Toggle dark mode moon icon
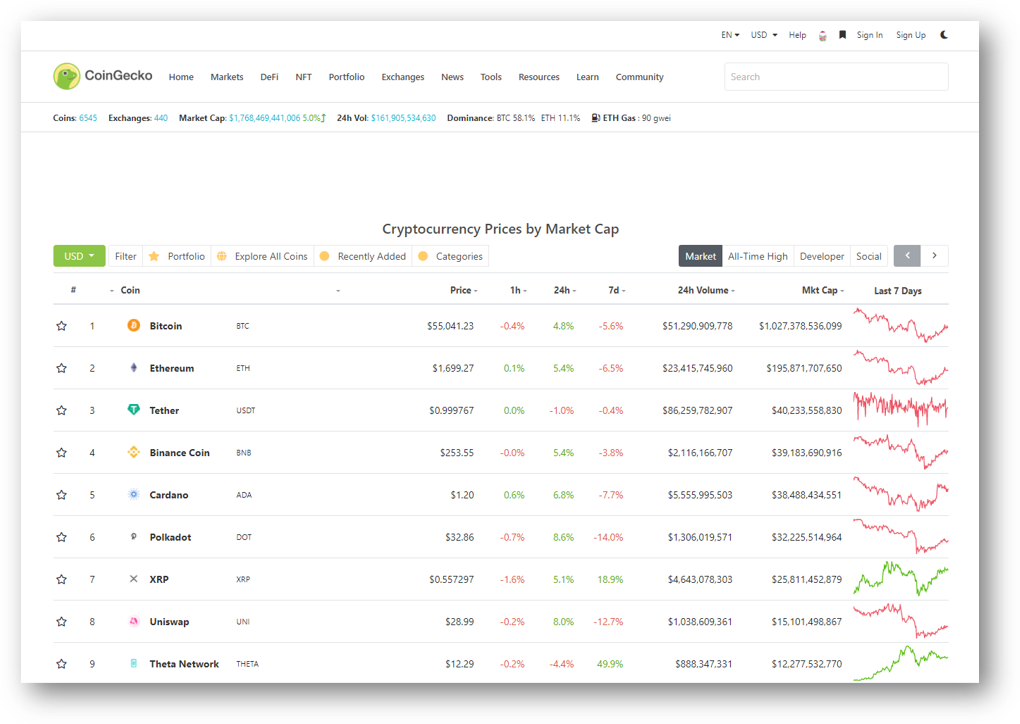 click(944, 35)
